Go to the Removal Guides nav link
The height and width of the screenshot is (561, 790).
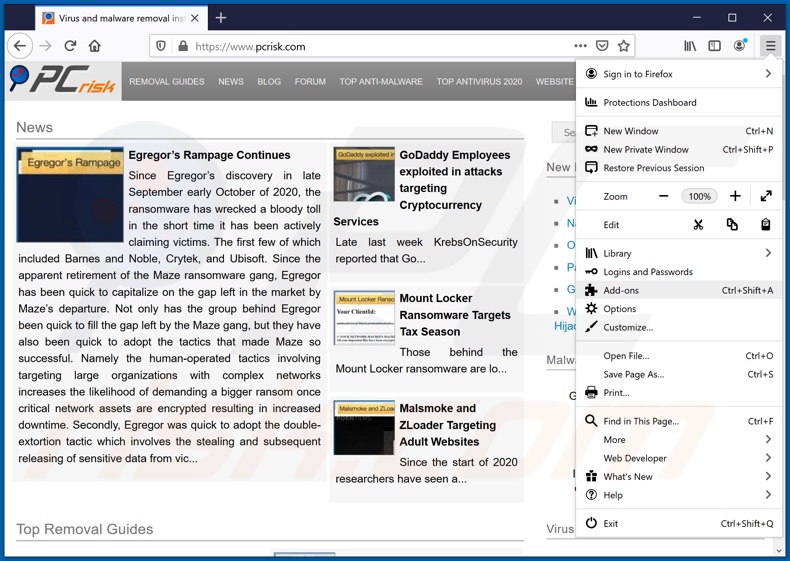pos(166,82)
